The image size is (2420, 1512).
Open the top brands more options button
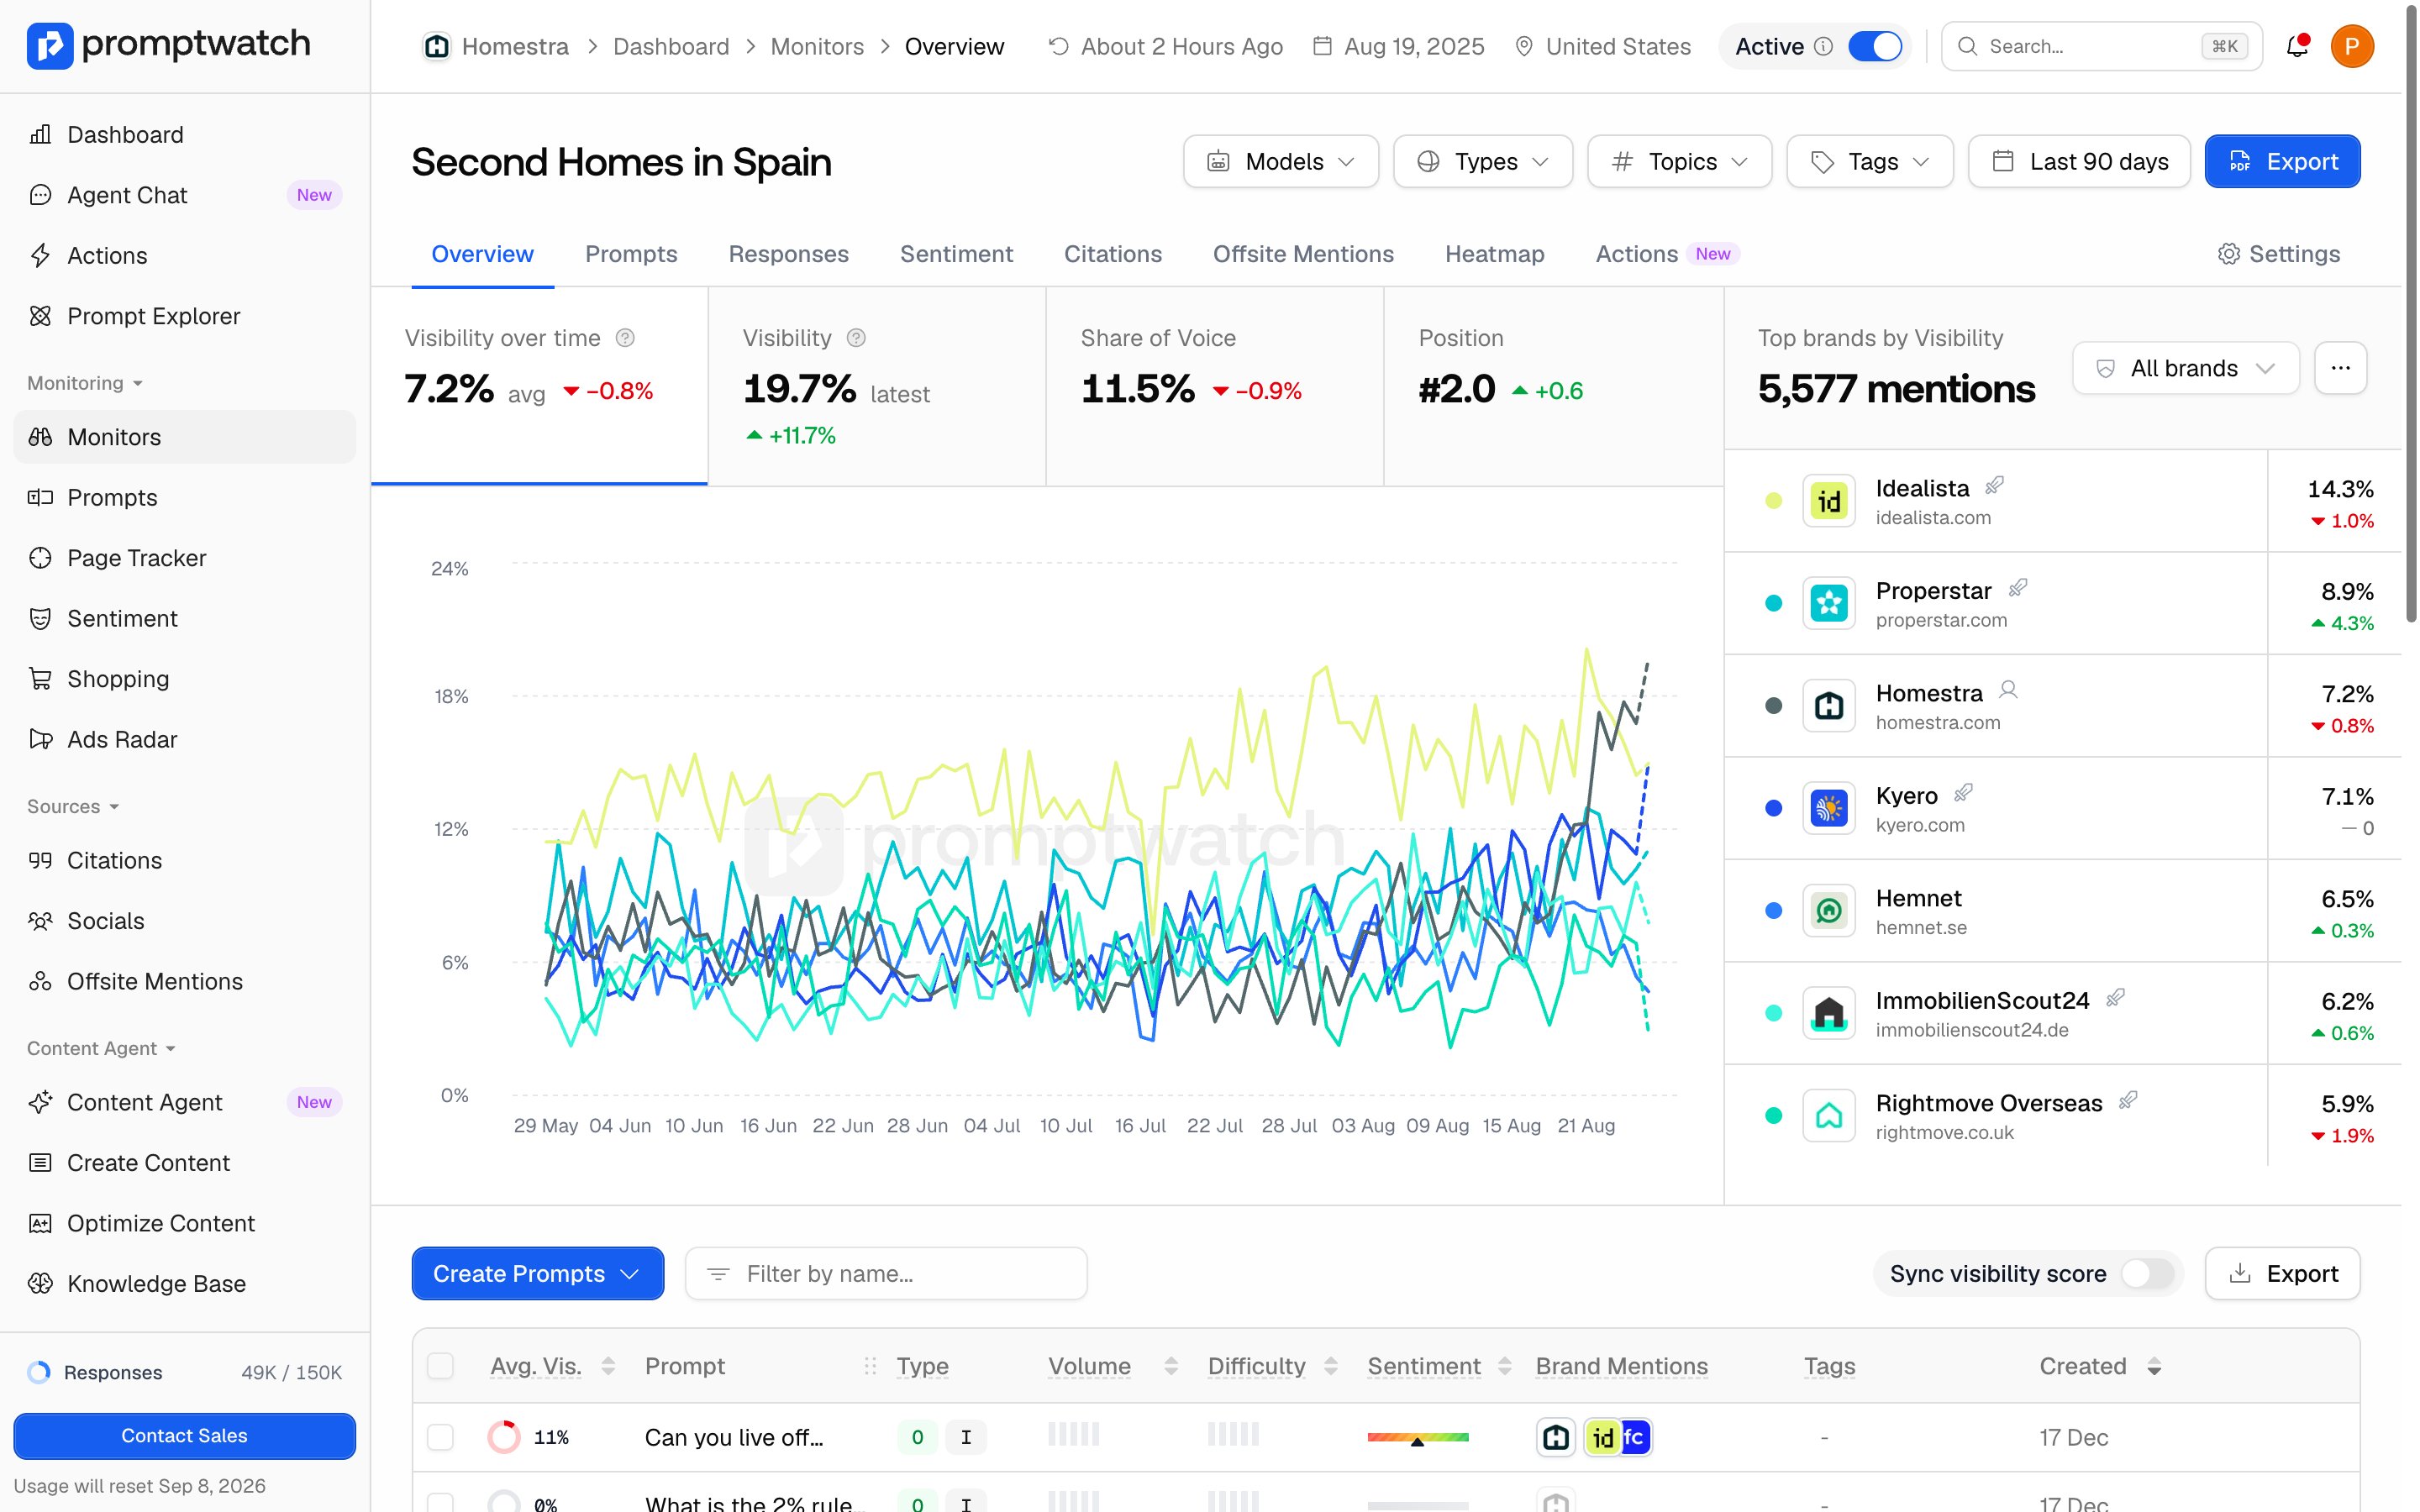click(2340, 368)
